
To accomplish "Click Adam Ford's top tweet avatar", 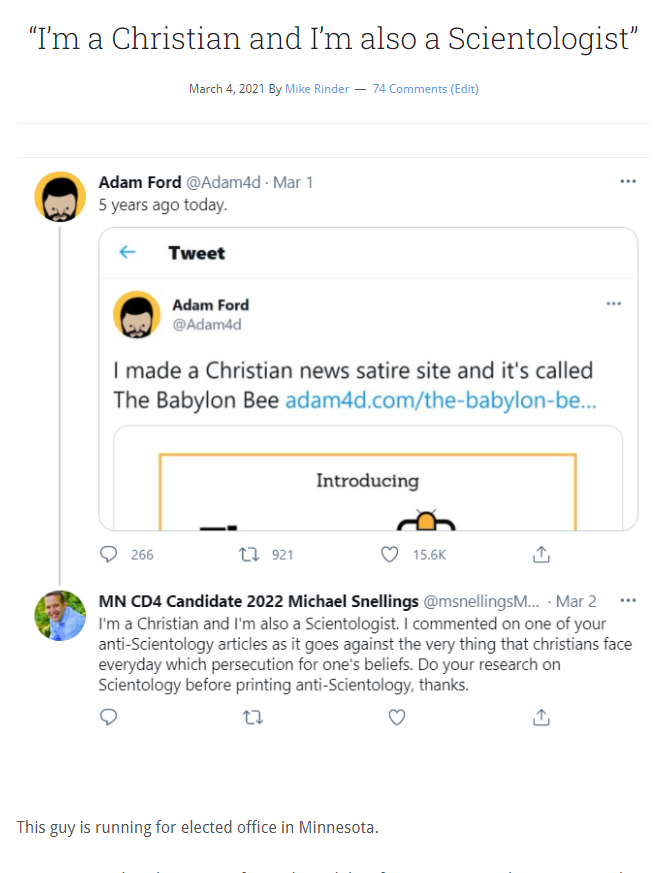I will (60, 197).
